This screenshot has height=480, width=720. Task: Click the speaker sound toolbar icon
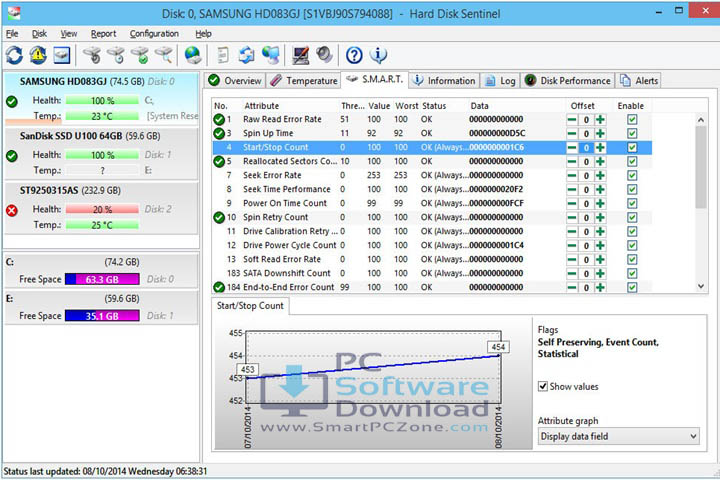(x=324, y=55)
